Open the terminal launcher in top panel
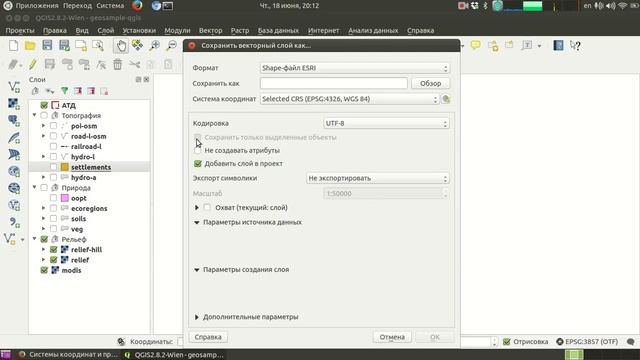 click(x=168, y=6)
